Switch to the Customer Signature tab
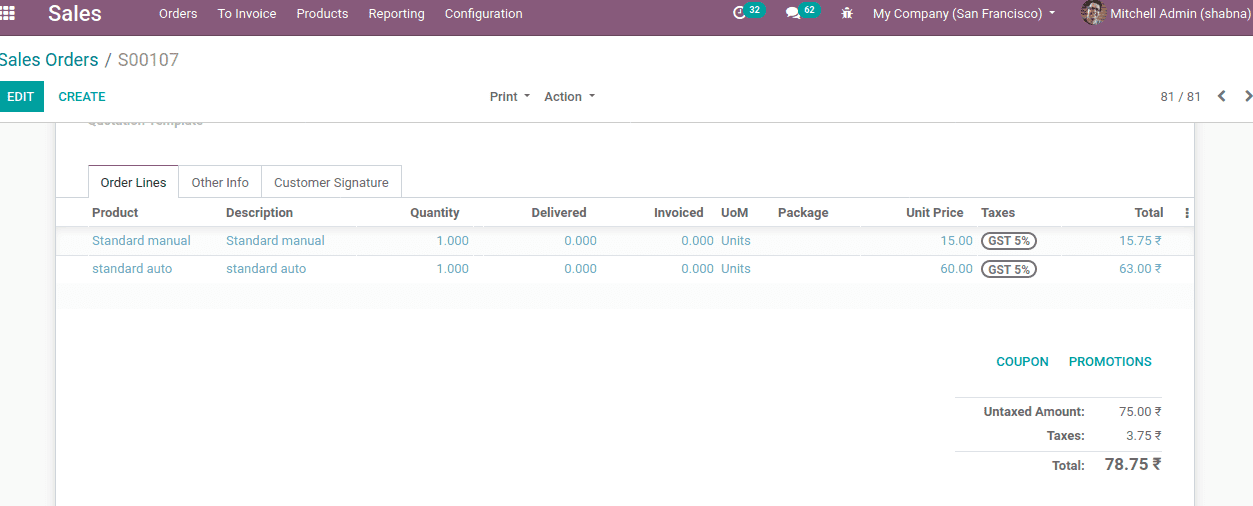 (331, 182)
